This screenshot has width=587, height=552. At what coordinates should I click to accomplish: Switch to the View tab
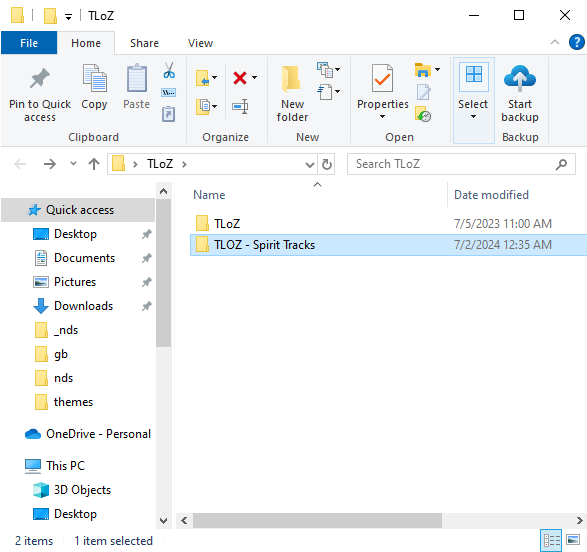(200, 43)
